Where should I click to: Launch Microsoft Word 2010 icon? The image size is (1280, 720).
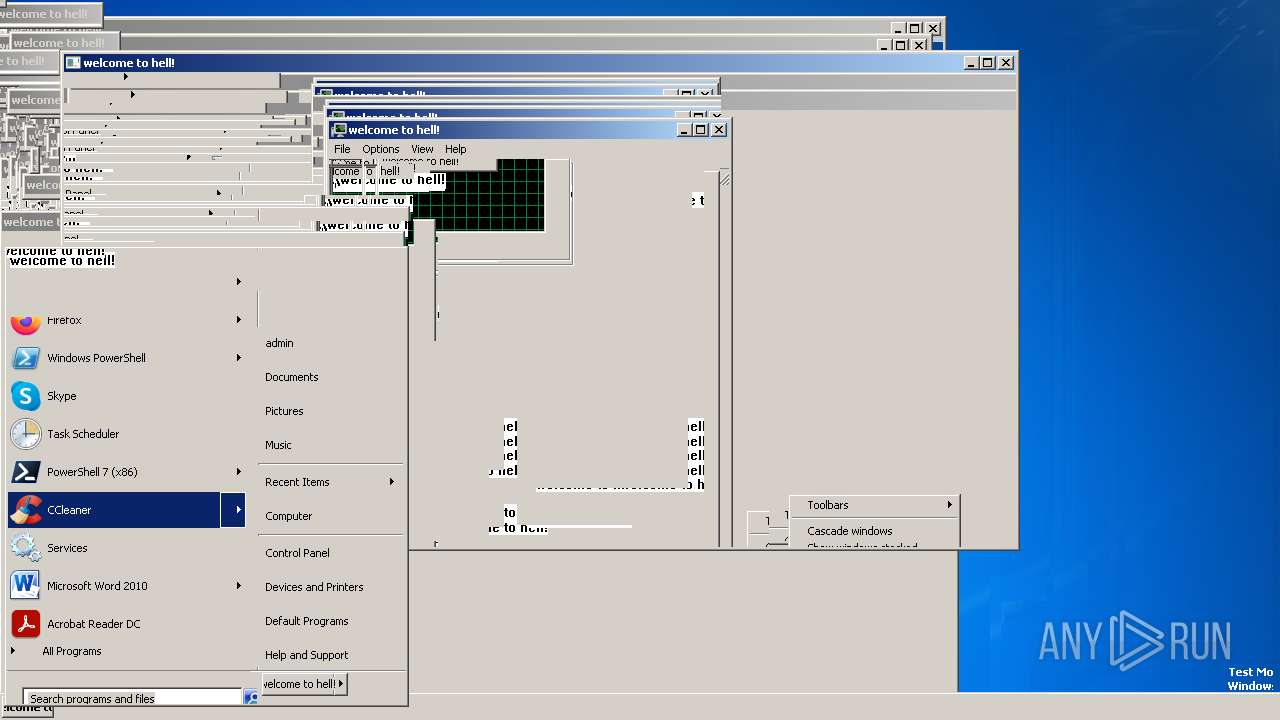point(25,586)
